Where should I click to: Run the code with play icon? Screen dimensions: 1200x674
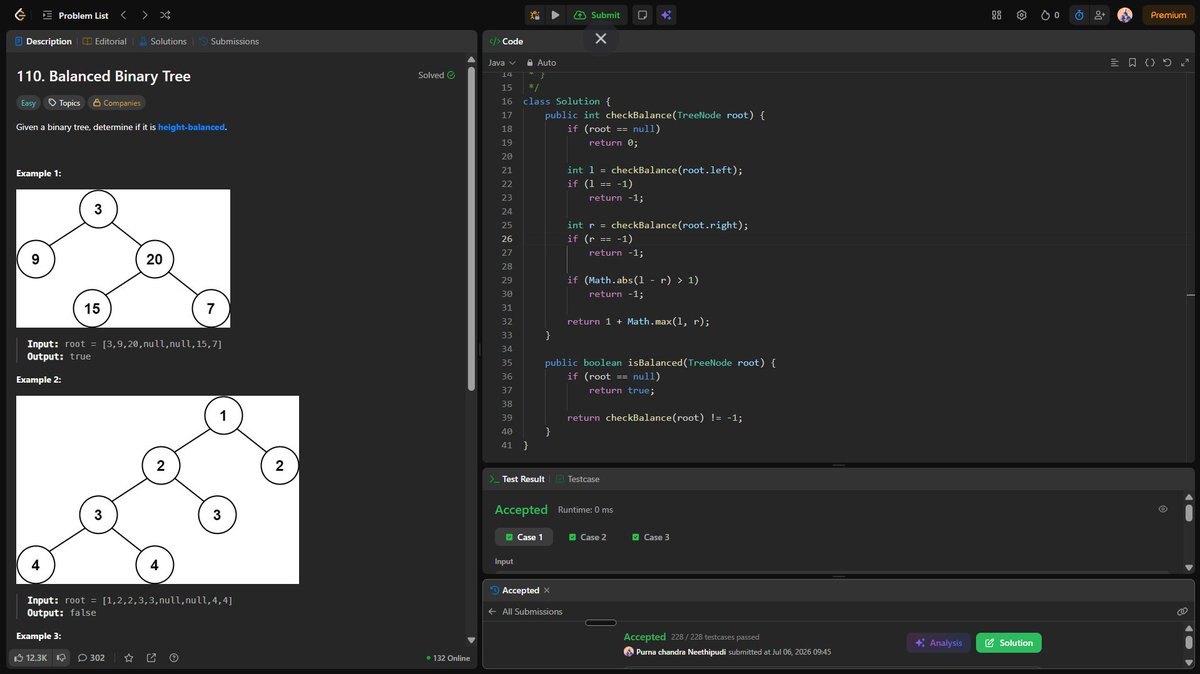(x=555, y=15)
